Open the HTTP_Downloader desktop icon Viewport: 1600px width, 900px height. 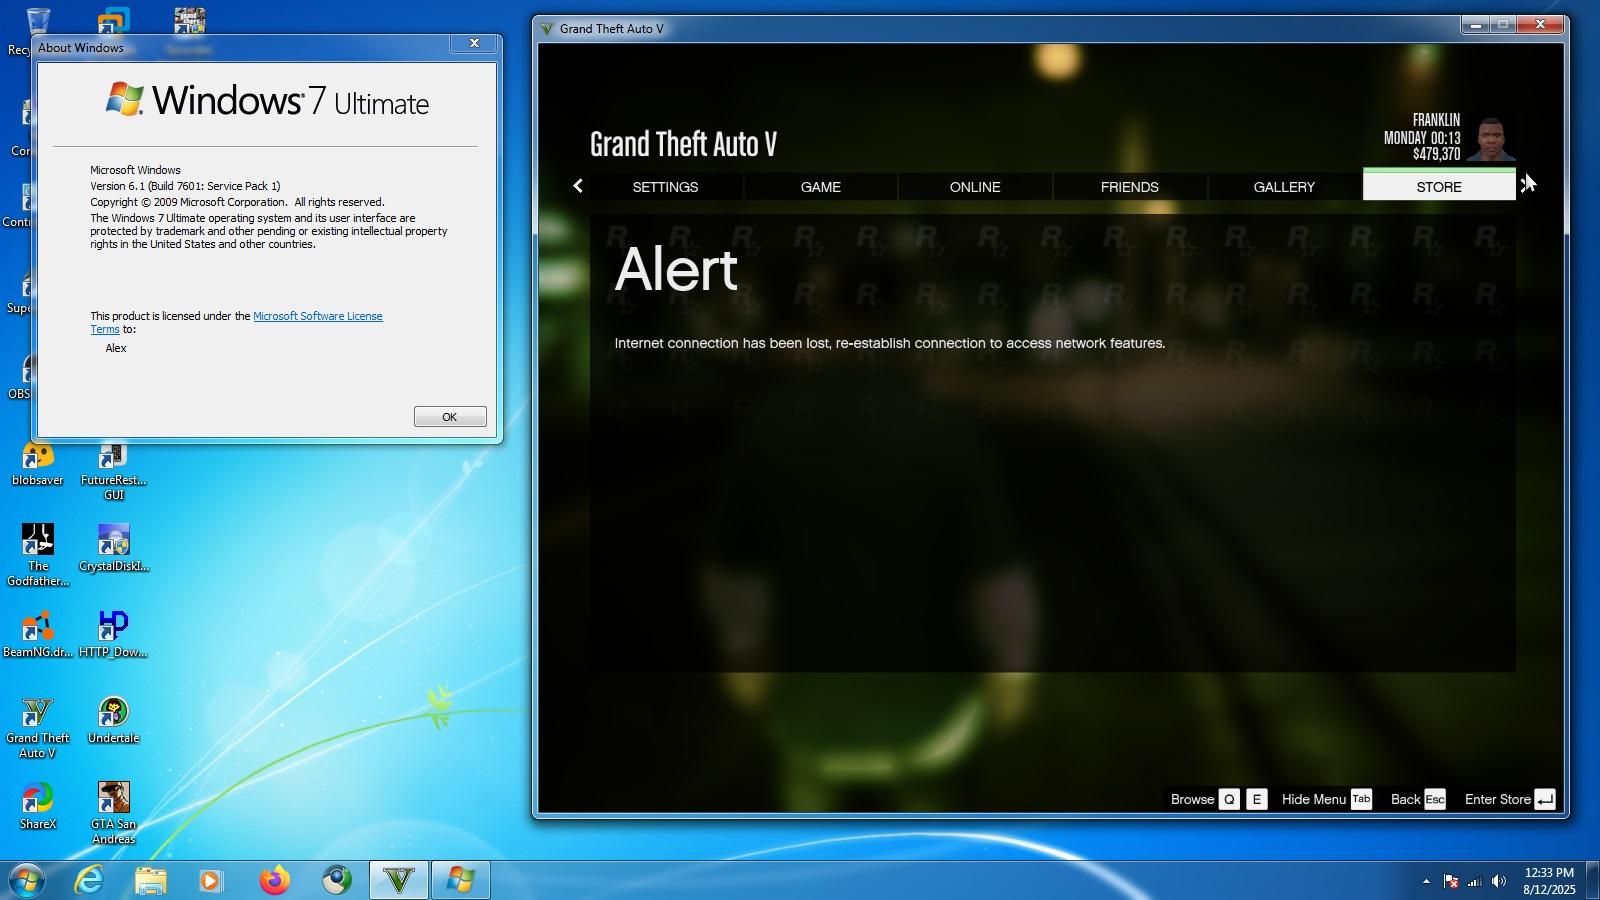(x=113, y=634)
